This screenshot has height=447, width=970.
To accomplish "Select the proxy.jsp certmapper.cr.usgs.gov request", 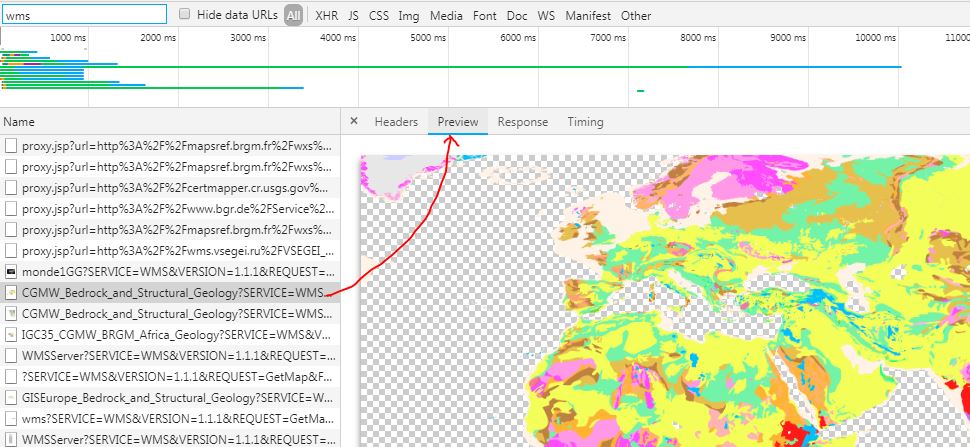I will [x=170, y=188].
